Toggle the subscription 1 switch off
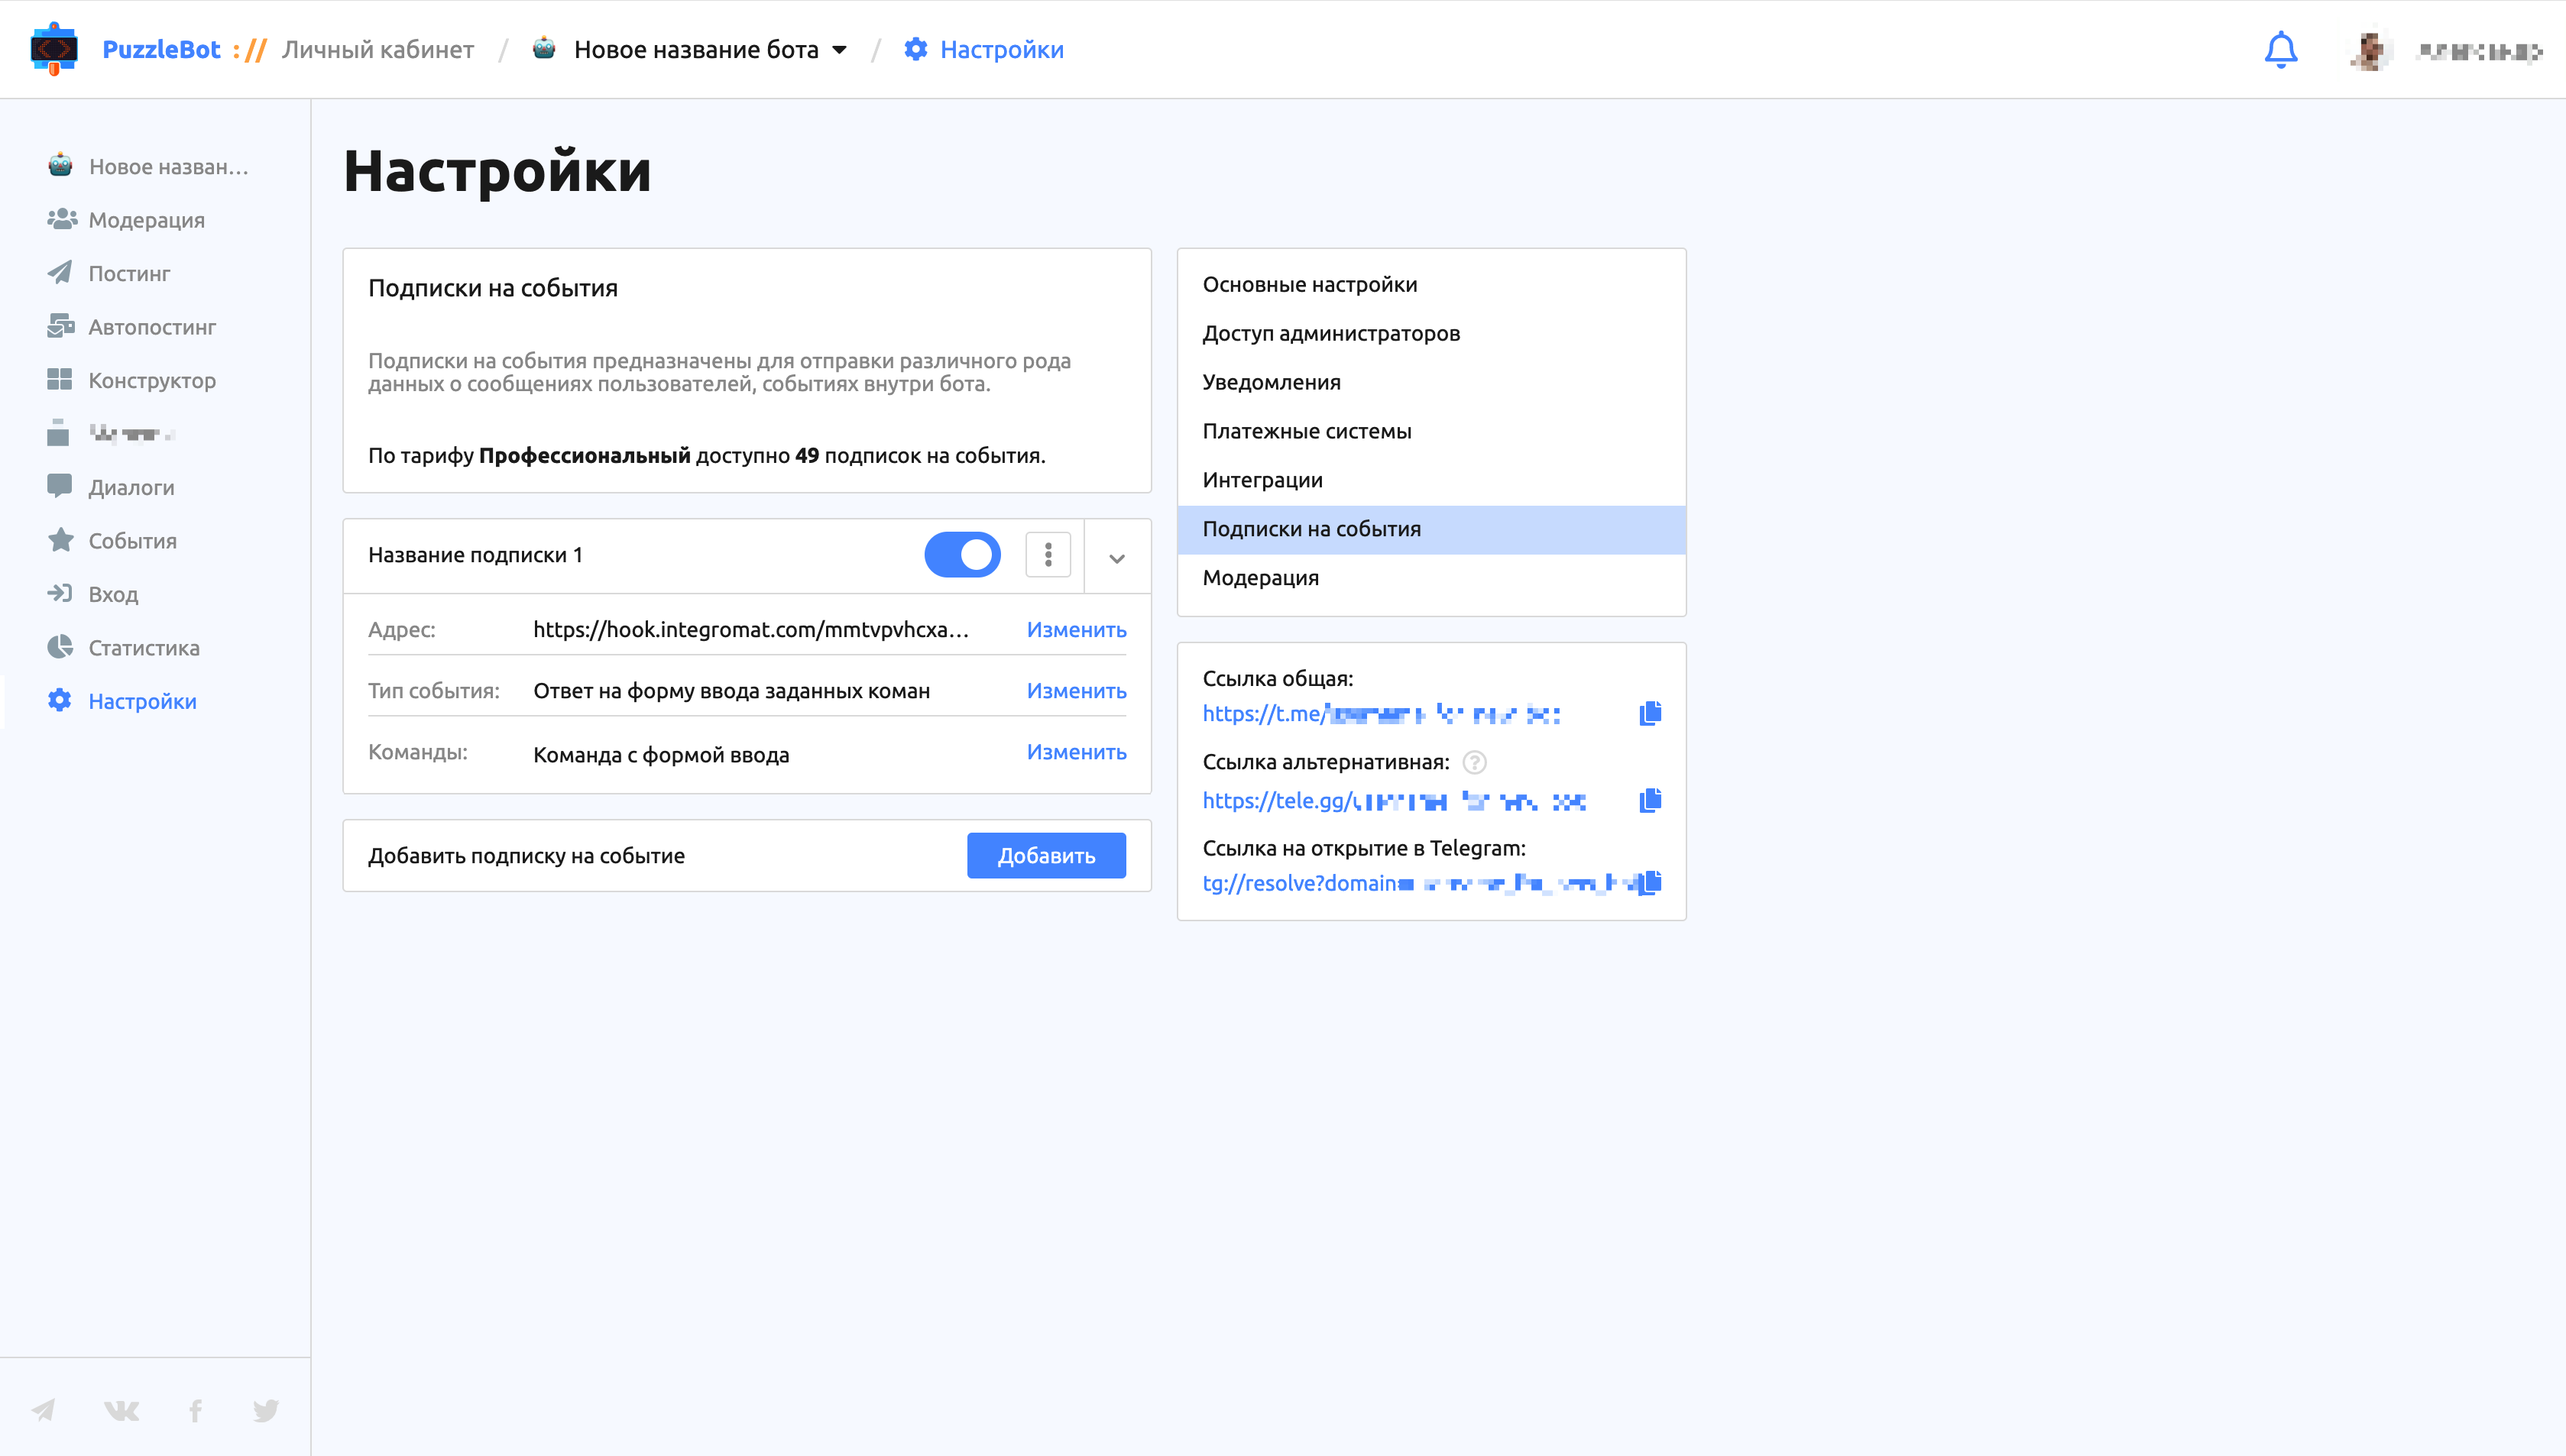 (x=962, y=555)
